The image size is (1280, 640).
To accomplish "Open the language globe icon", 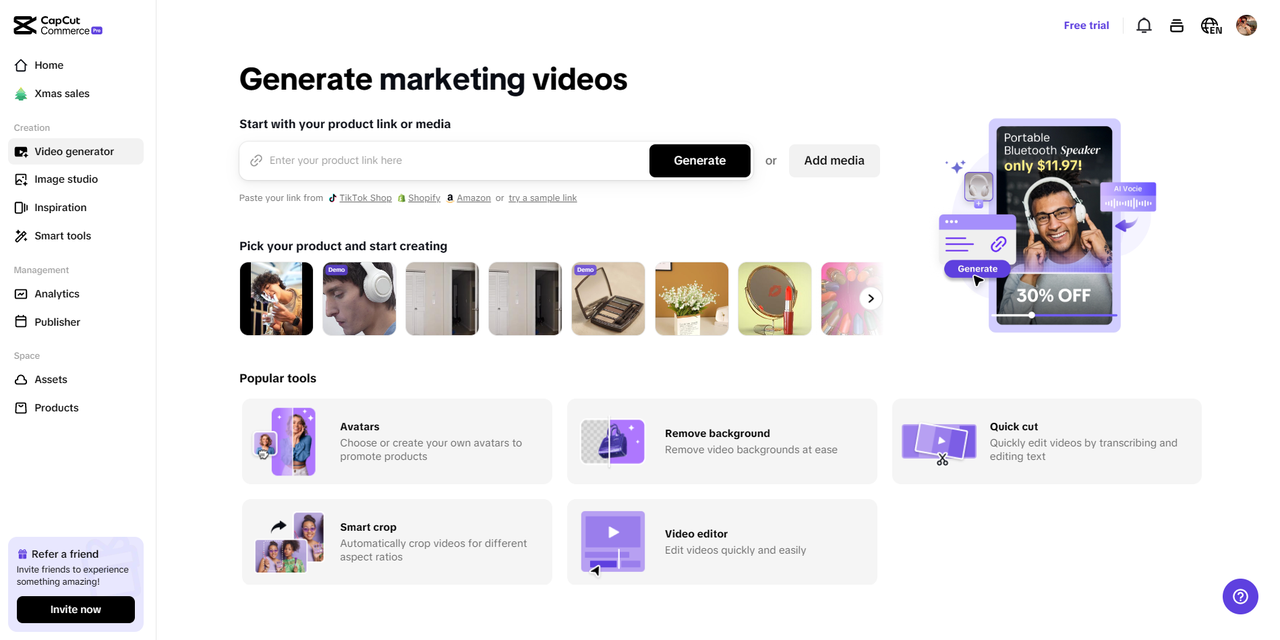I will coord(1211,26).
